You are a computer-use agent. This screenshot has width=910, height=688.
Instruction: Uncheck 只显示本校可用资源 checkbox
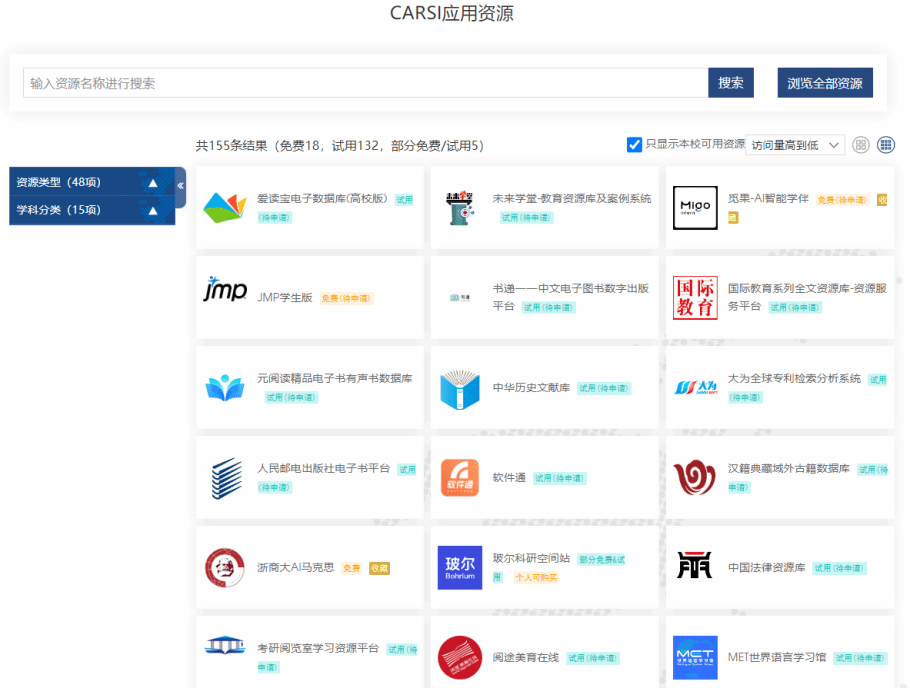click(634, 145)
